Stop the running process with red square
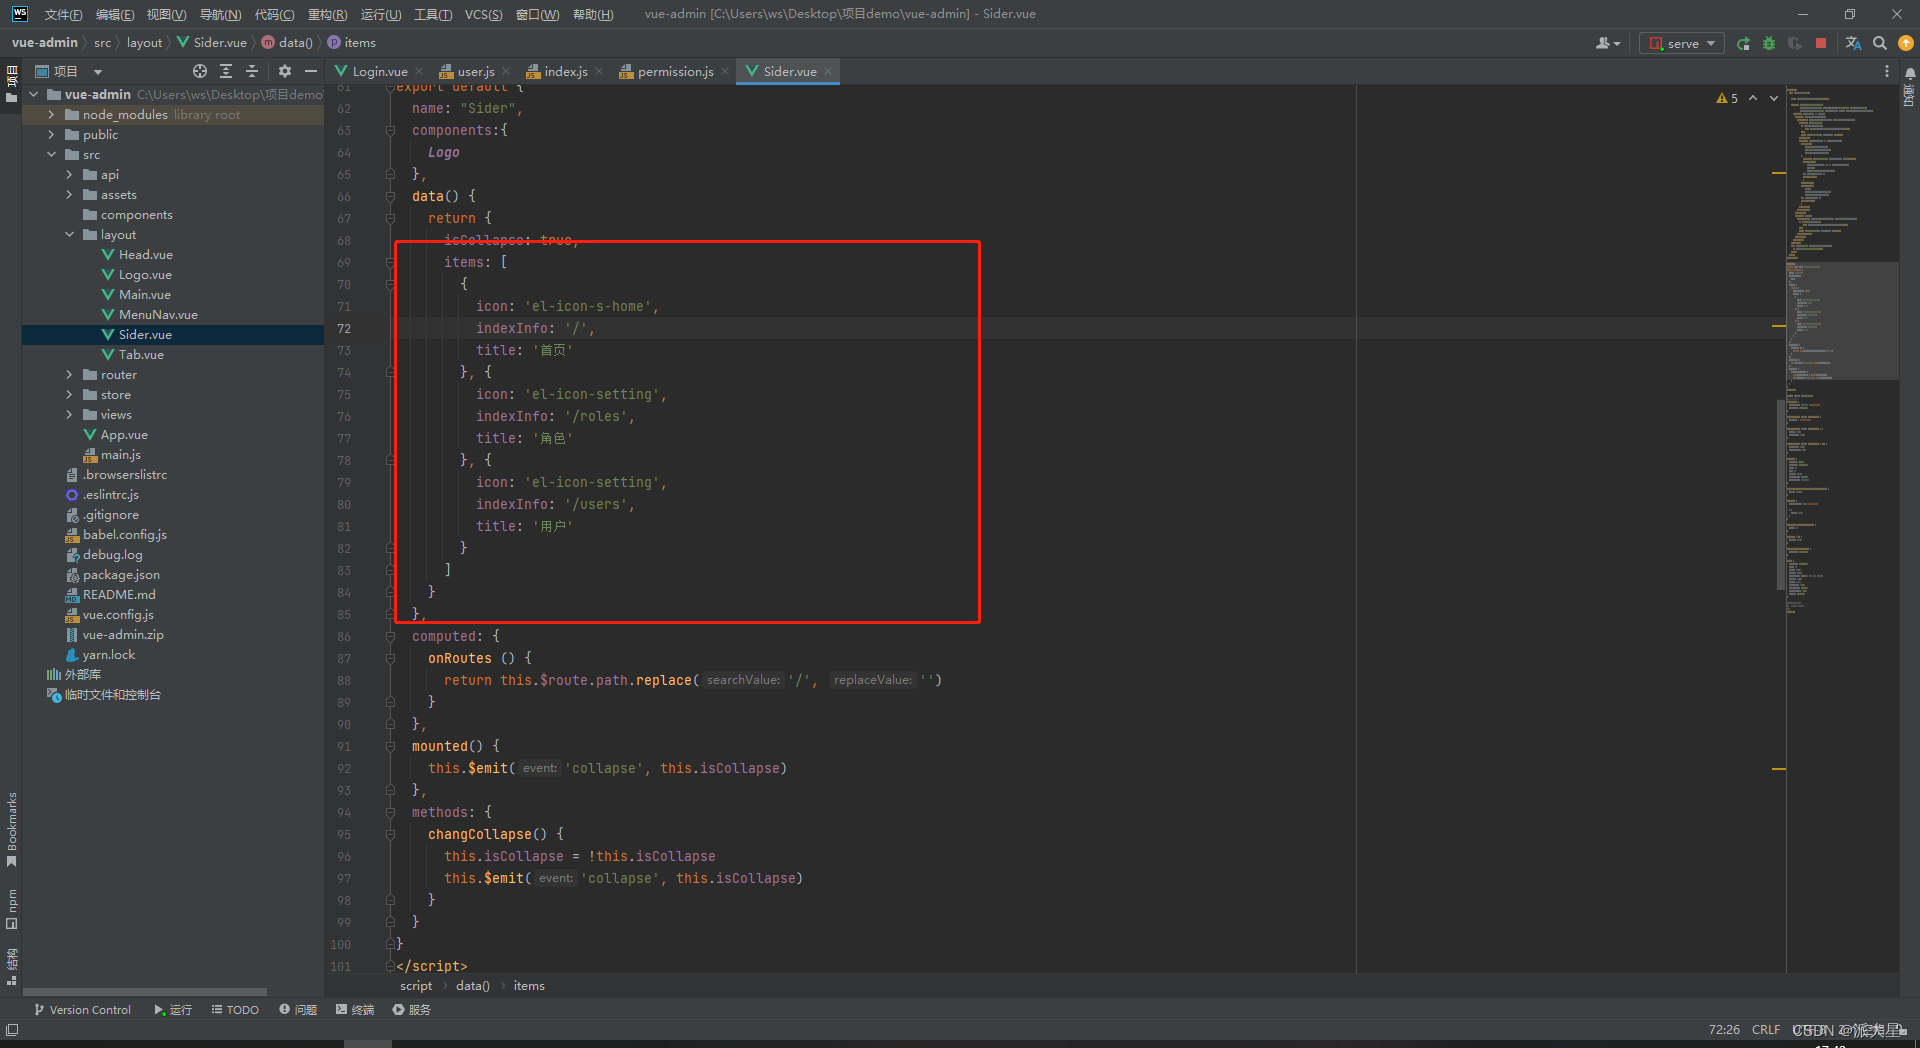The height and width of the screenshot is (1048, 1920). click(x=1821, y=43)
